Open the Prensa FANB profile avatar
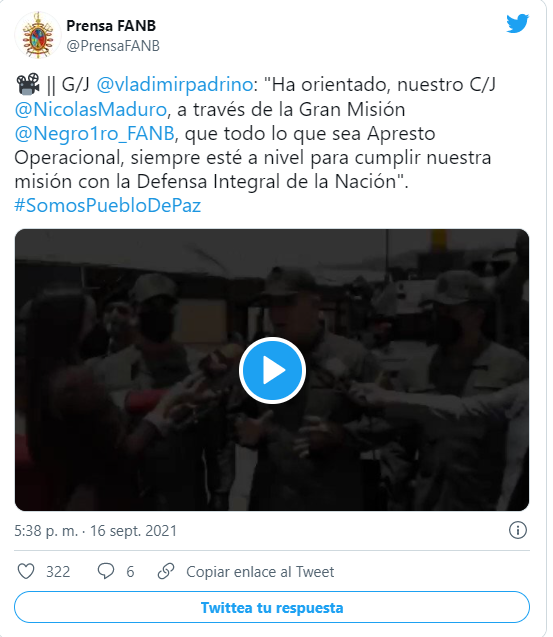553x637 pixels. tap(38, 35)
